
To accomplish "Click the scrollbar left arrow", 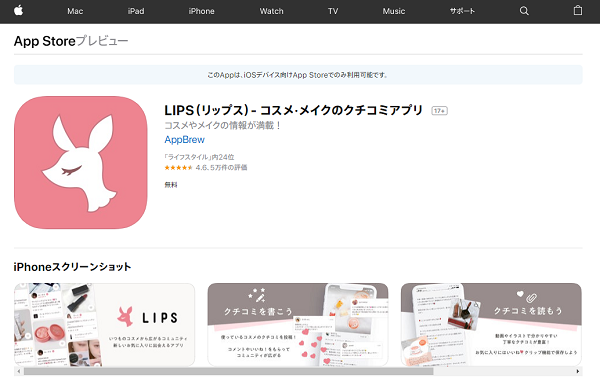I will 19,371.
